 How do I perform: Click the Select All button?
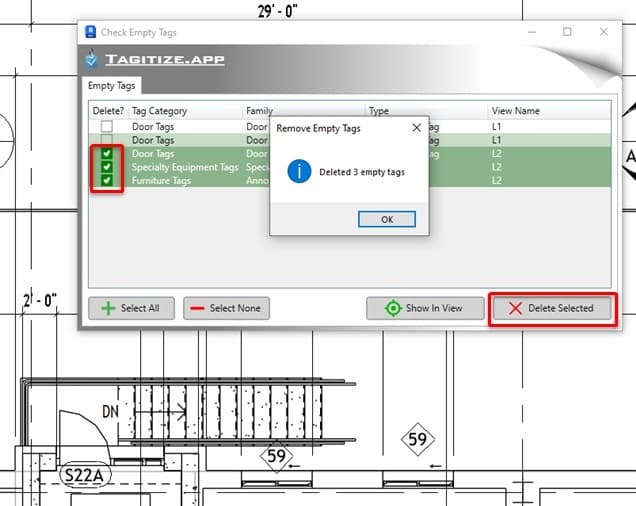point(131,308)
